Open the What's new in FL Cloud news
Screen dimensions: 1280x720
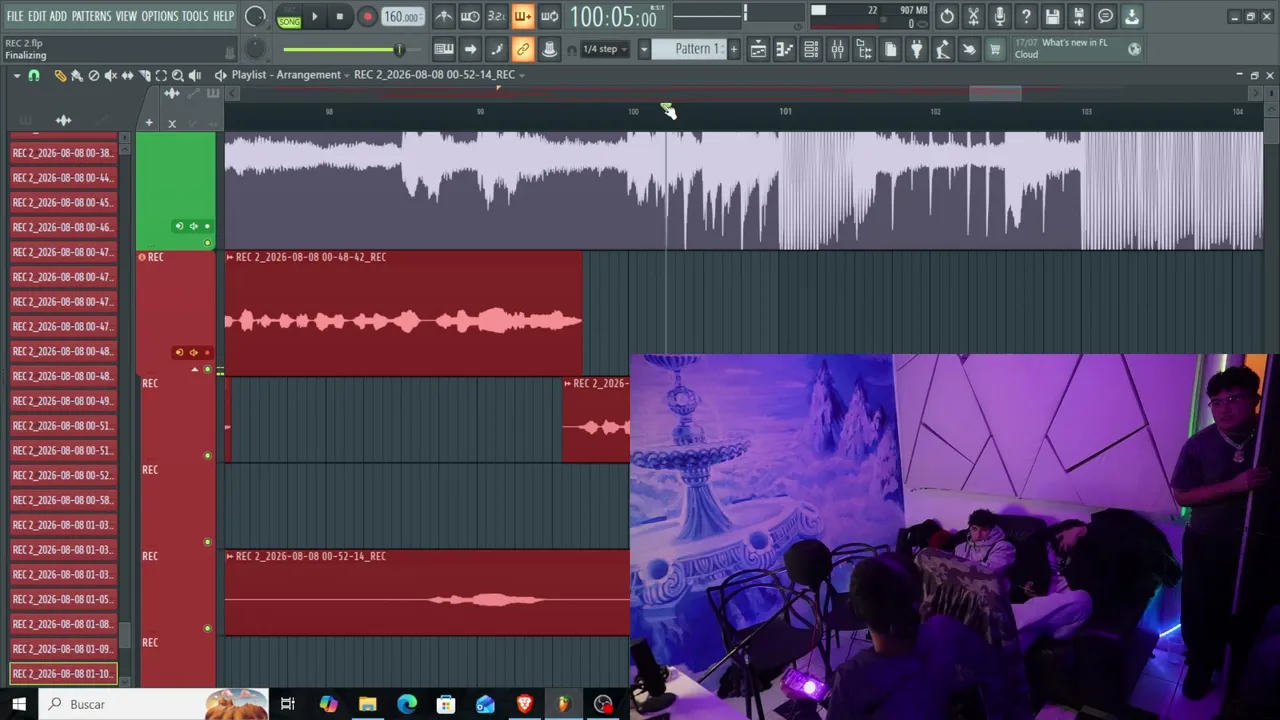(x=1076, y=49)
